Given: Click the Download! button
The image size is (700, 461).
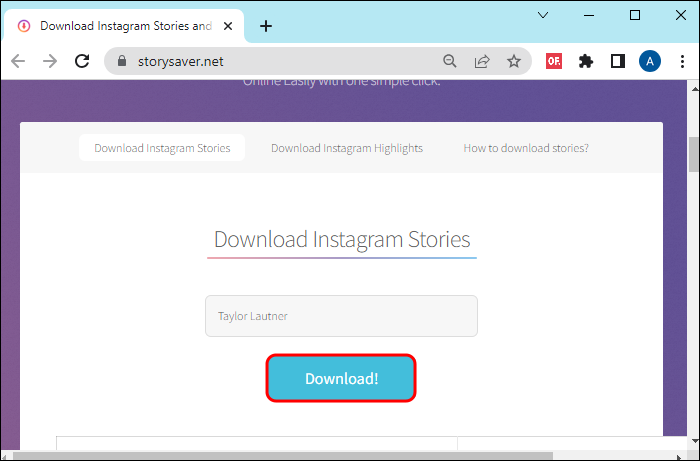Looking at the screenshot, I should pos(341,378).
